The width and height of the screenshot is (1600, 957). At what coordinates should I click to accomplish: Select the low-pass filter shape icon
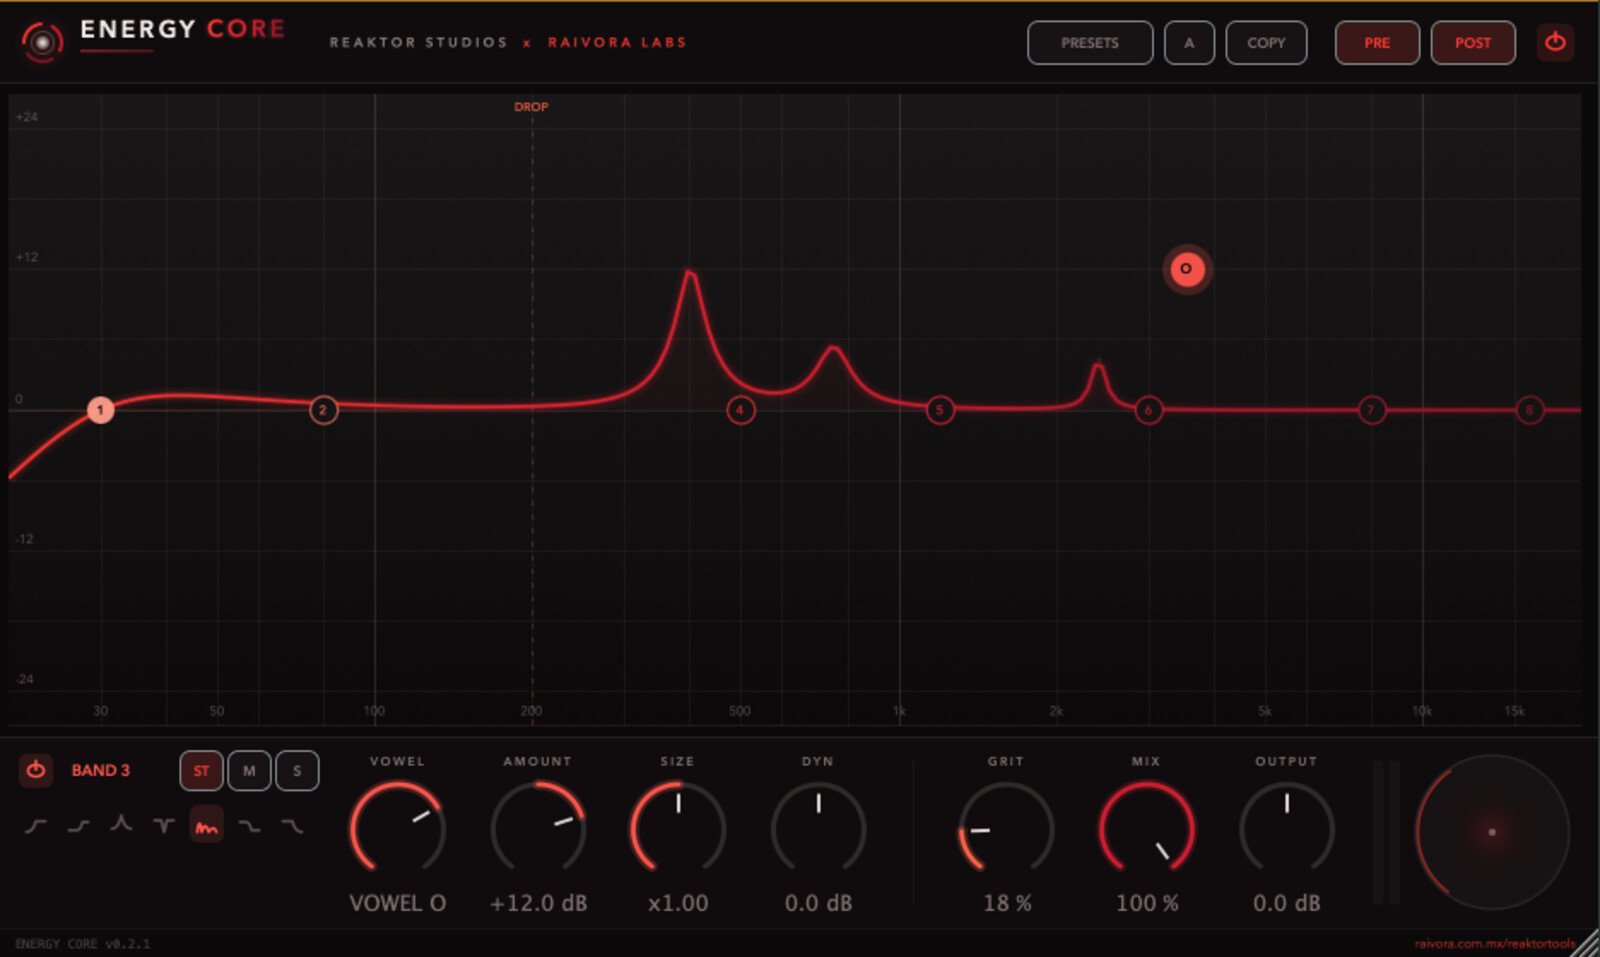click(x=292, y=826)
